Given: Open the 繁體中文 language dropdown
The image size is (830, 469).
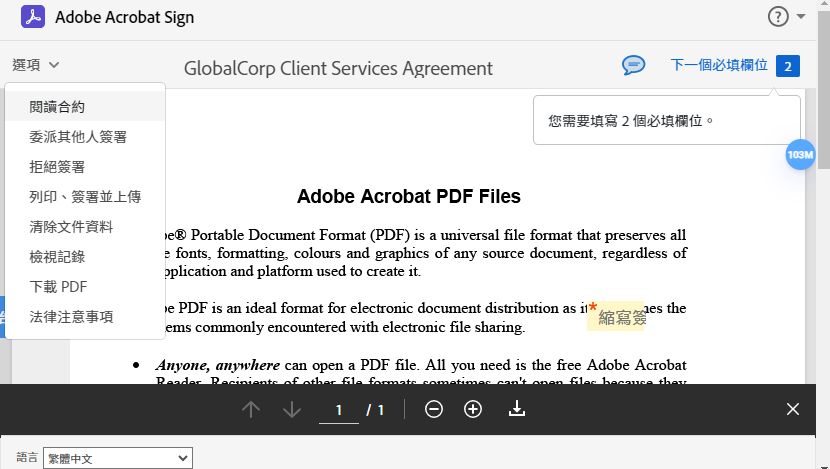Looking at the screenshot, I should (118, 458).
